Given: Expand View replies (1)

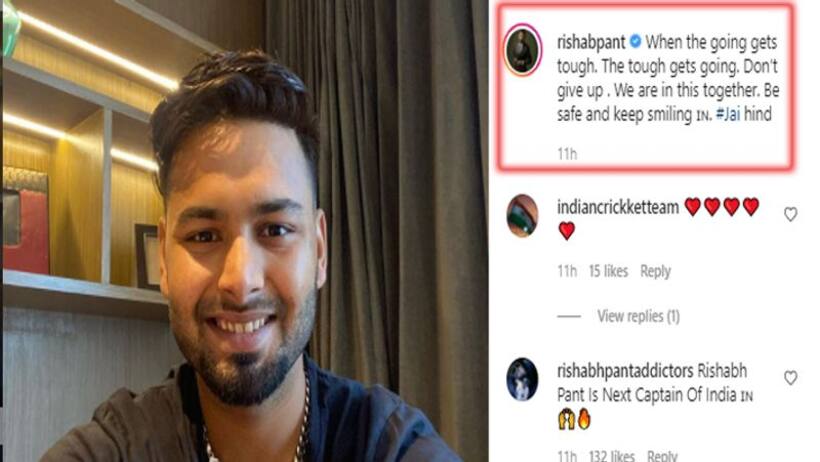Looking at the screenshot, I should 638,317.
